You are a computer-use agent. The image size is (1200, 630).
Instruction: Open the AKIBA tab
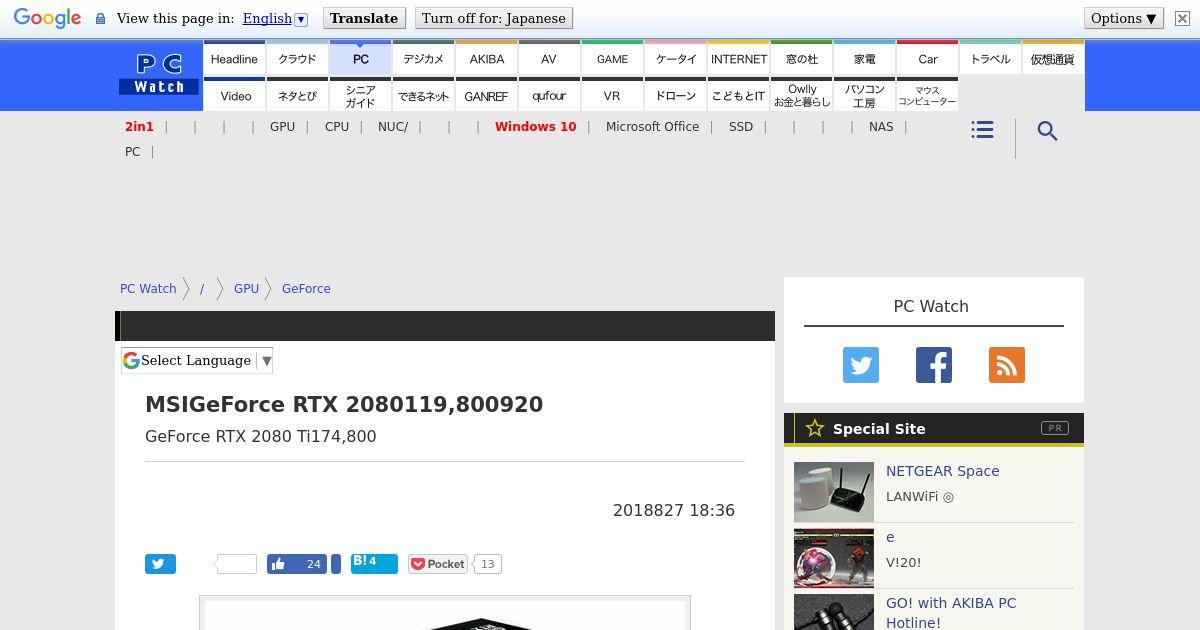tap(487, 59)
